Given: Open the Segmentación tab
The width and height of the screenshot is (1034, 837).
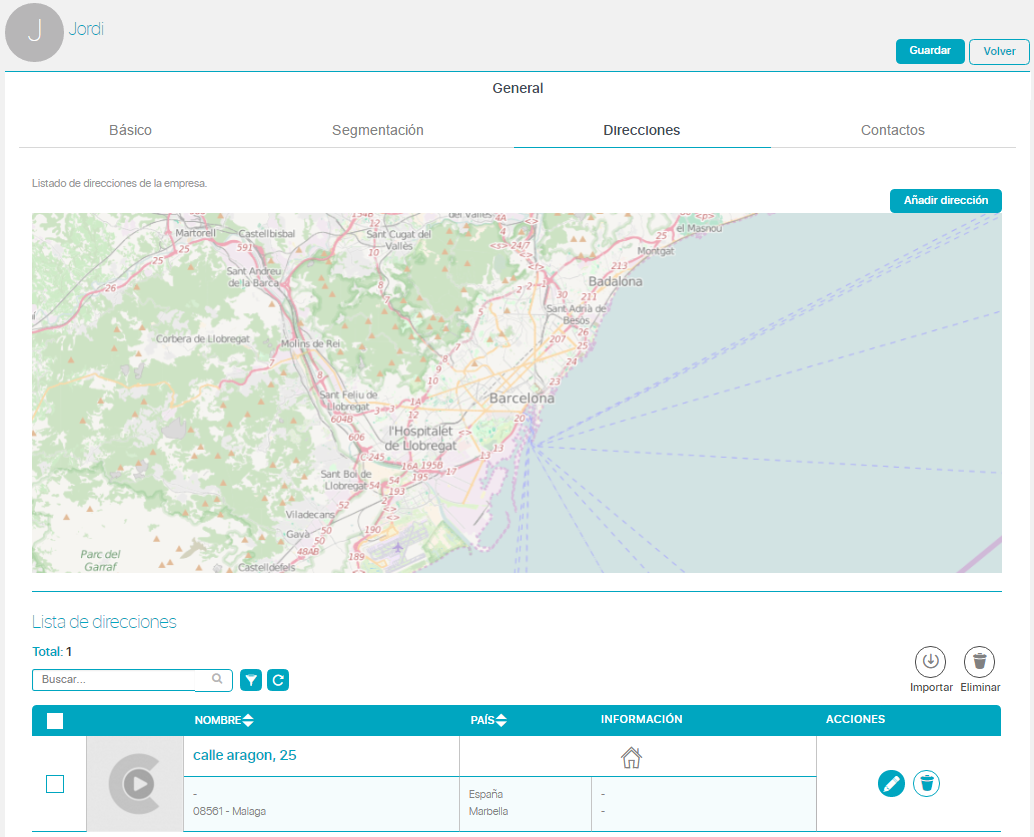Looking at the screenshot, I should pyautogui.click(x=378, y=130).
